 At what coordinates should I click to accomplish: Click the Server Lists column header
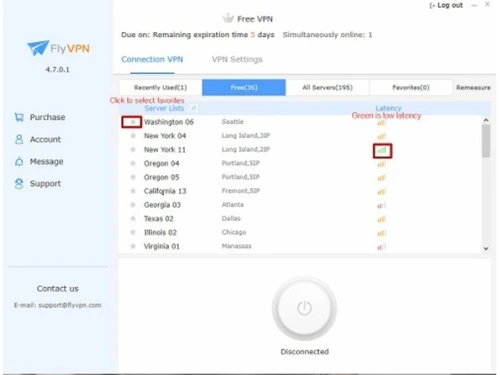(164, 108)
